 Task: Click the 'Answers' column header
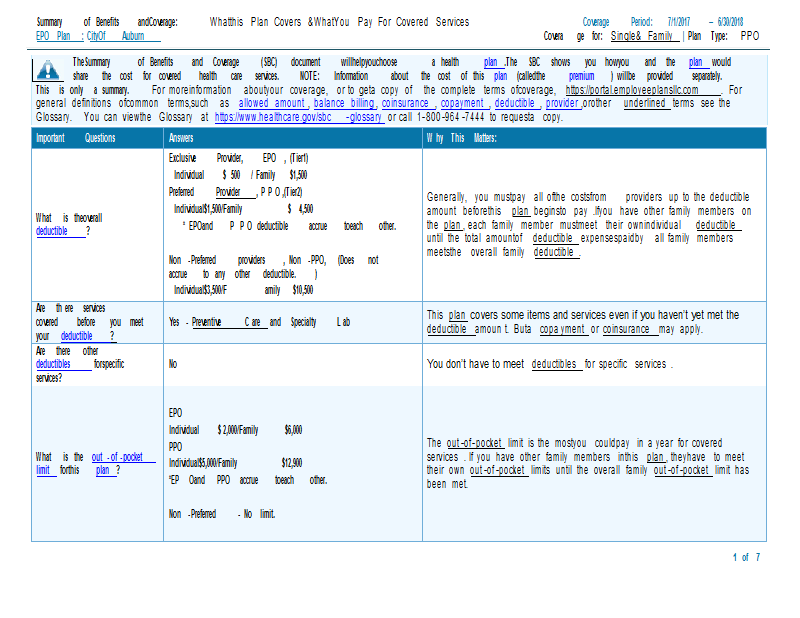point(182,138)
